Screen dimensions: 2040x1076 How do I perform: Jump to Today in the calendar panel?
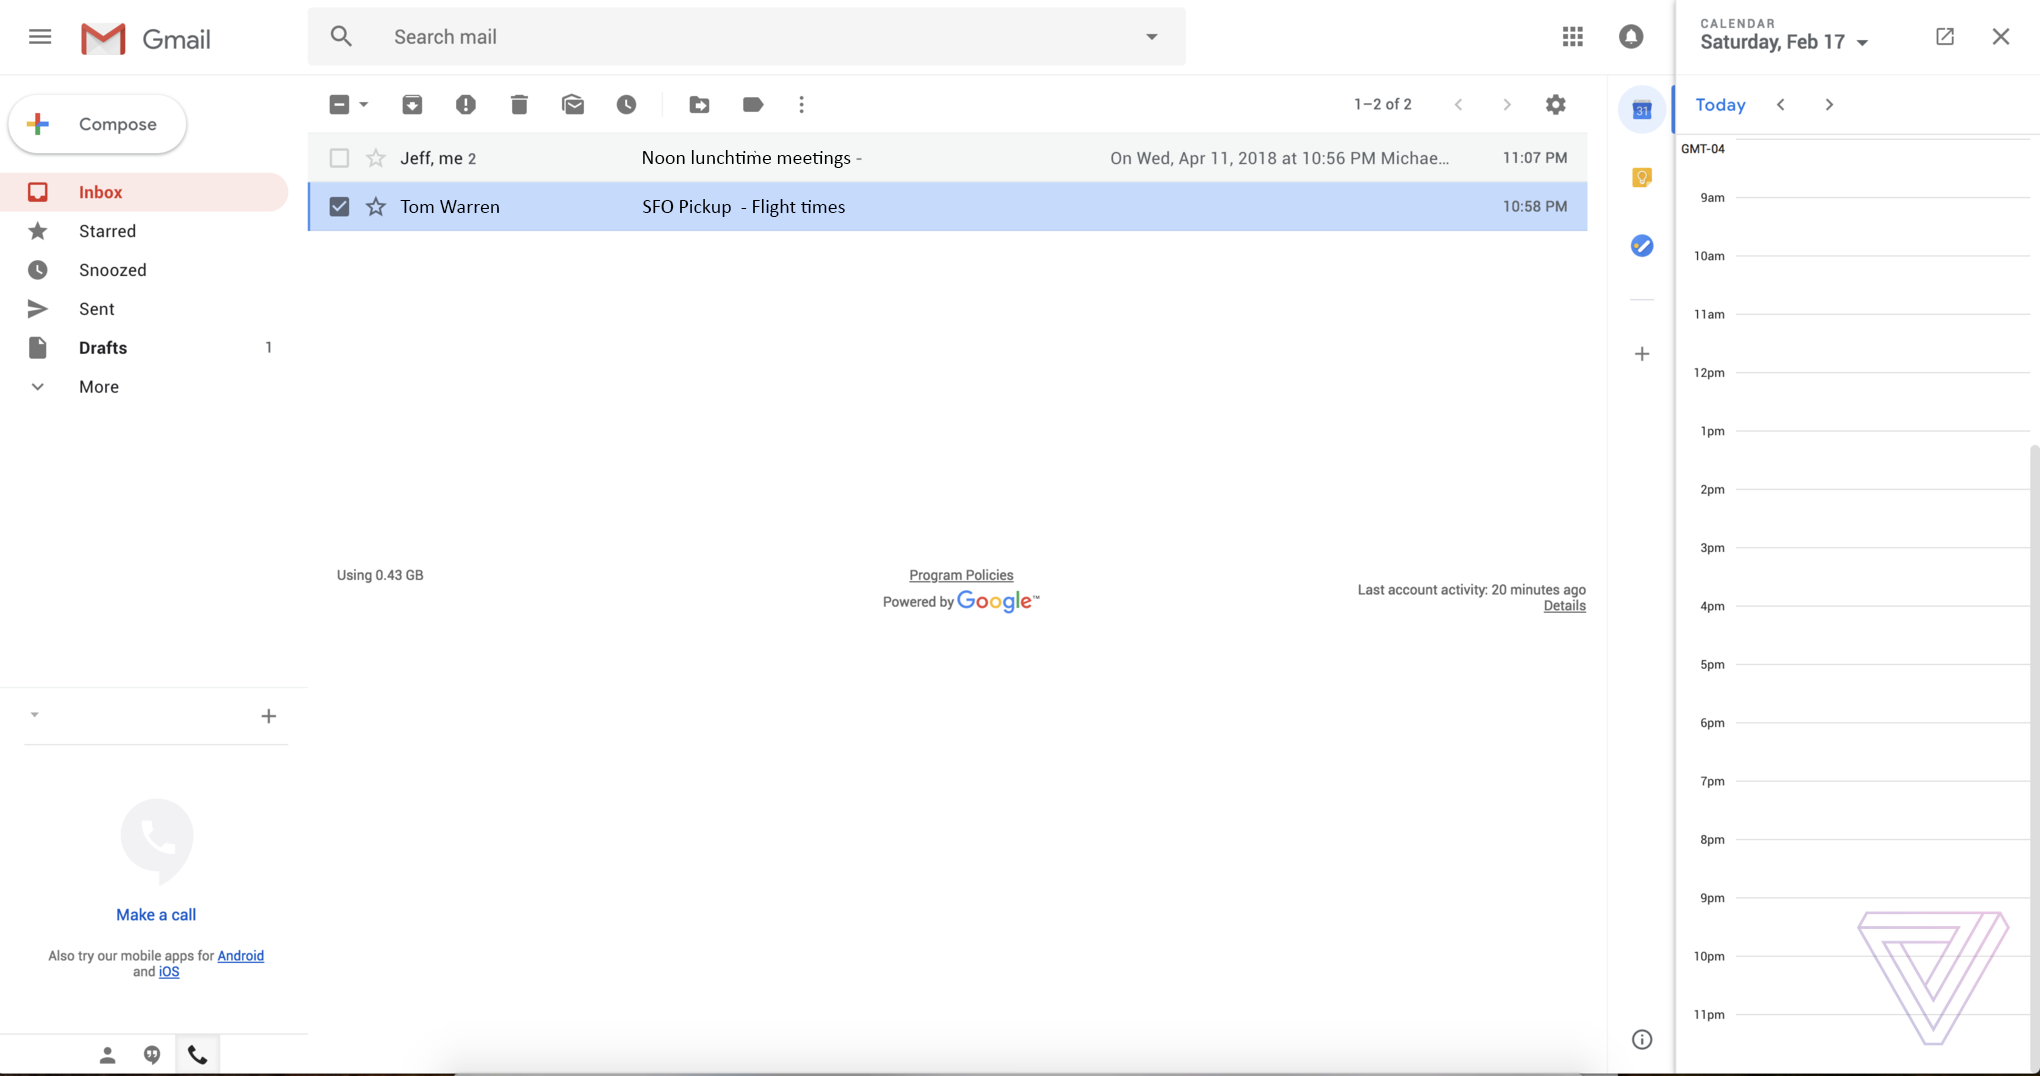click(1719, 104)
